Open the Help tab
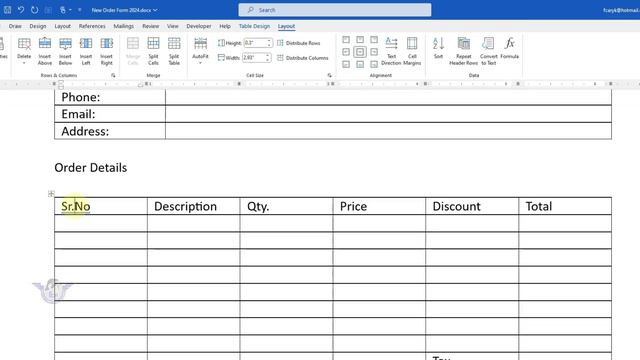The width and height of the screenshot is (640, 360). point(225,26)
